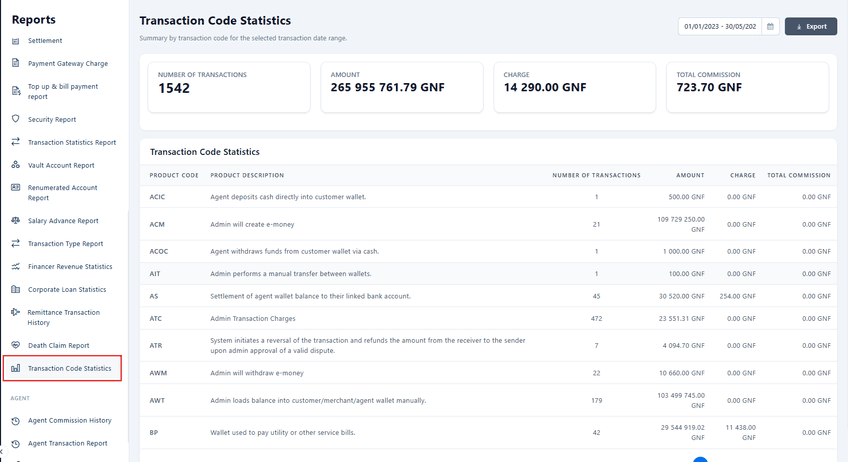Open Payment Gateway Charge report

pyautogui.click(x=68, y=63)
